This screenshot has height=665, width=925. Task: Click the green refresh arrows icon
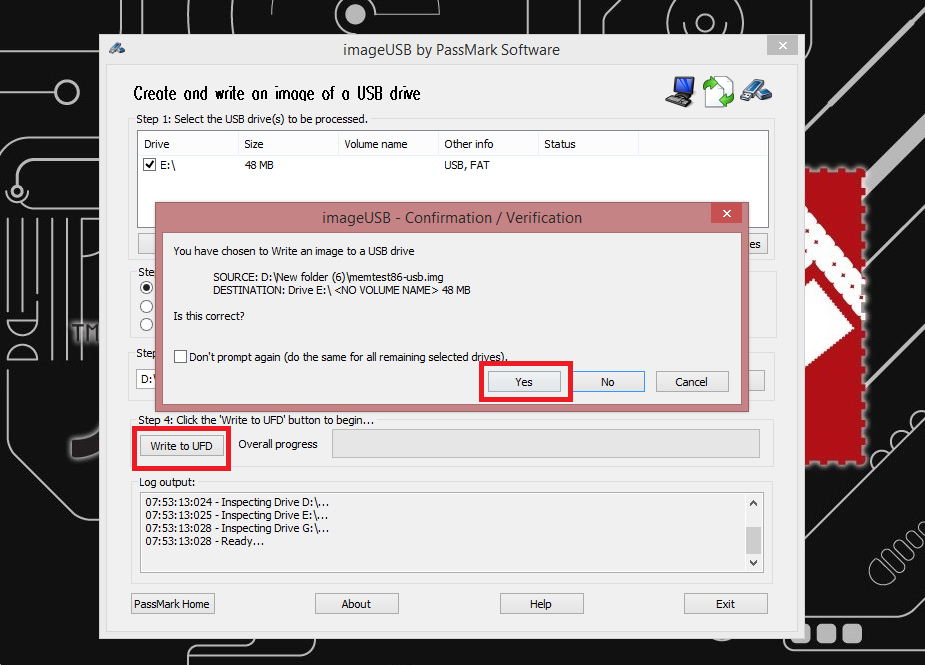click(x=718, y=91)
